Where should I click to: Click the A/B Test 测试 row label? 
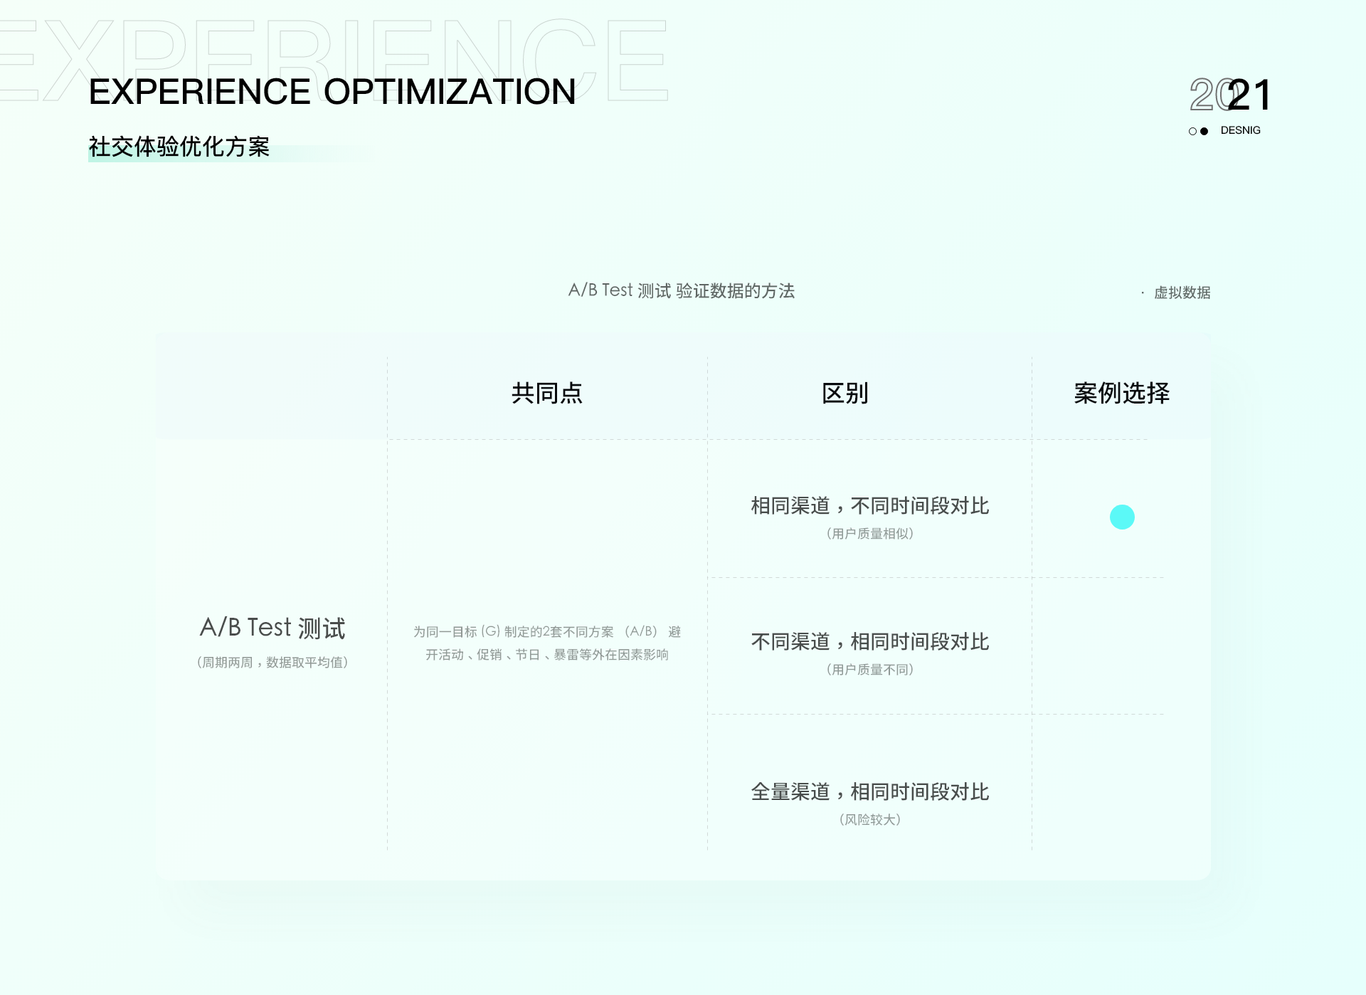click(272, 628)
